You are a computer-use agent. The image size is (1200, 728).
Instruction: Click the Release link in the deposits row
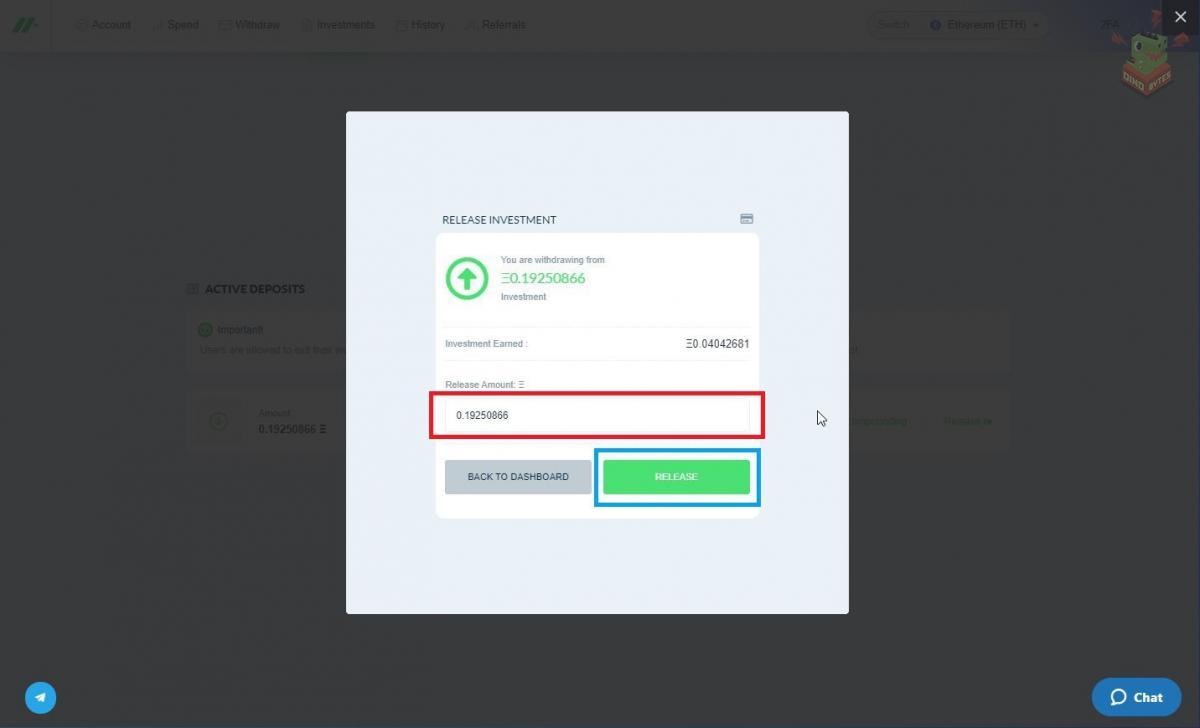point(967,421)
